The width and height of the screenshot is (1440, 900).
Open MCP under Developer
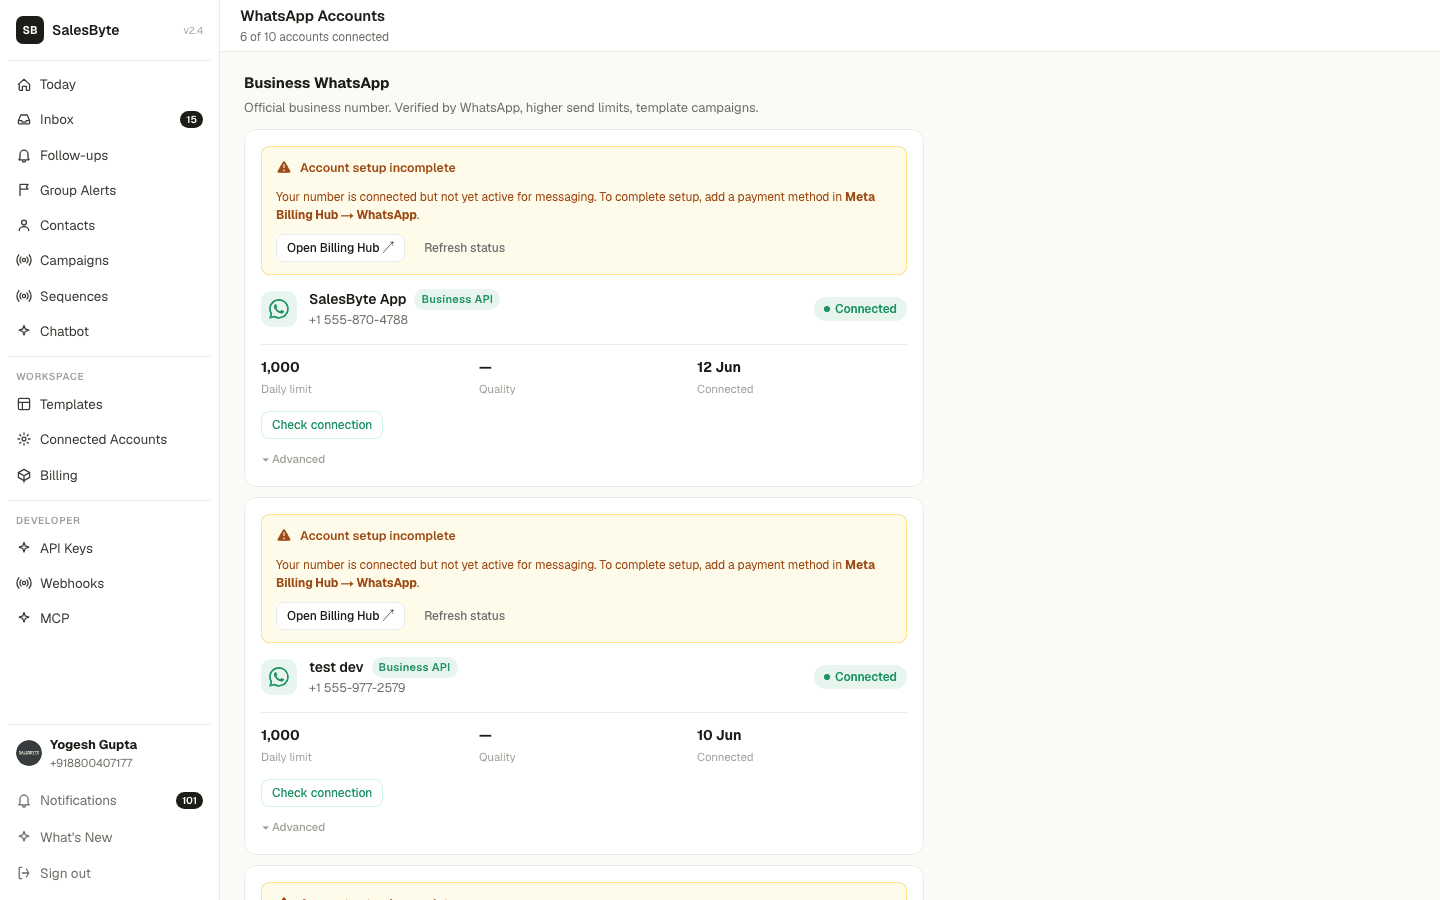[x=109, y=619]
